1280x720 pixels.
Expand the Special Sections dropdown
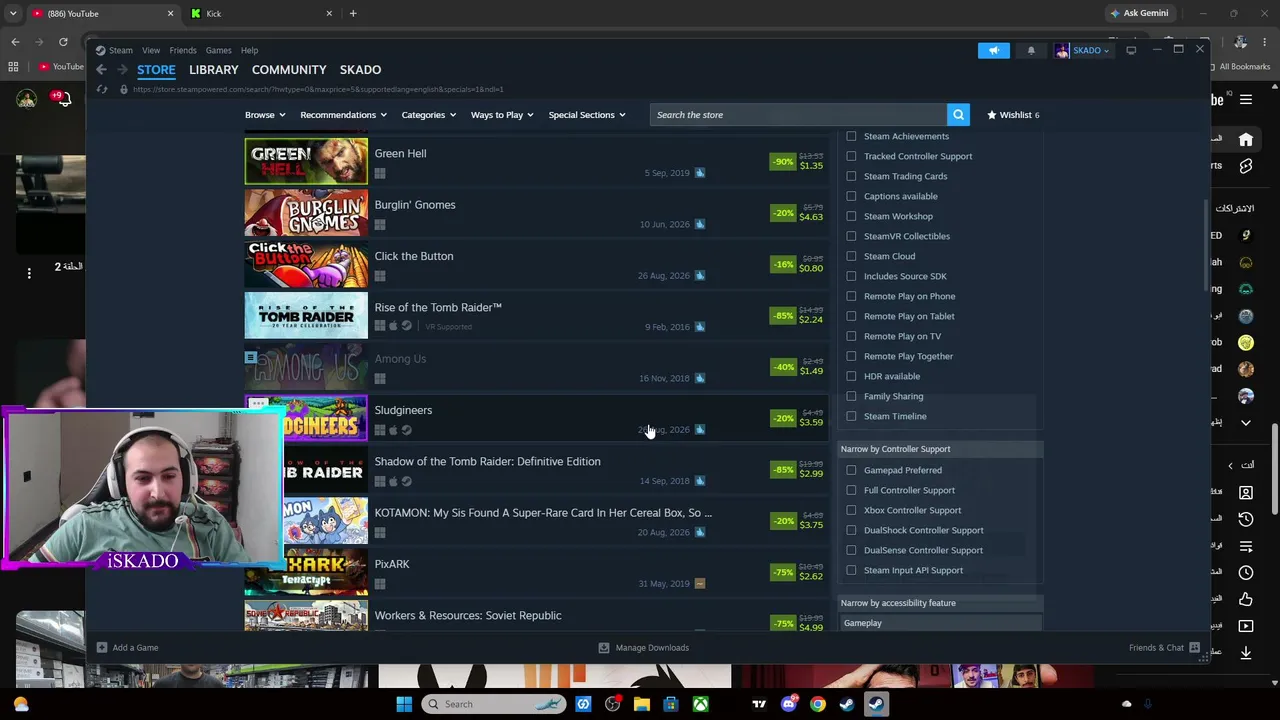(x=587, y=115)
